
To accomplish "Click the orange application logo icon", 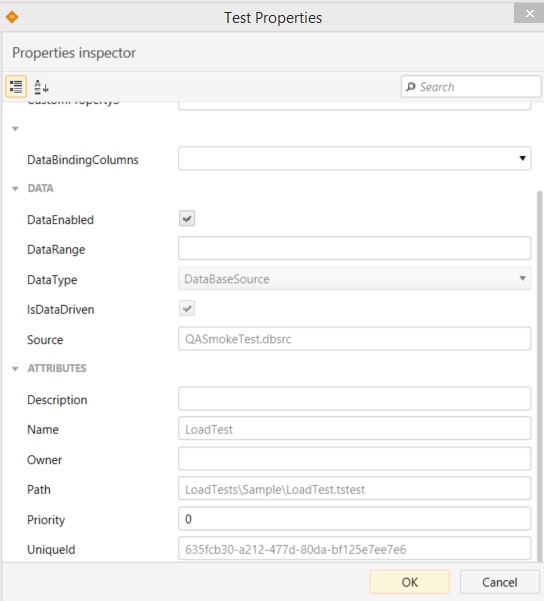I will (12, 17).
